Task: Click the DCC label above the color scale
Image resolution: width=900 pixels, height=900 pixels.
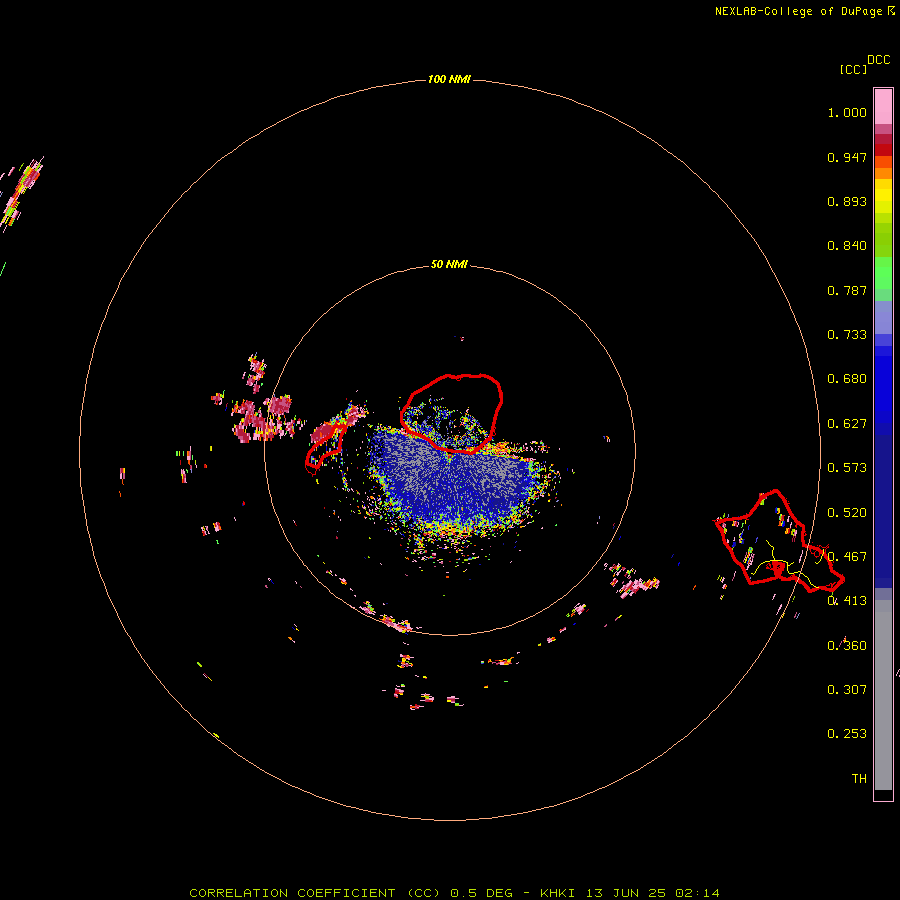Action: point(878,60)
